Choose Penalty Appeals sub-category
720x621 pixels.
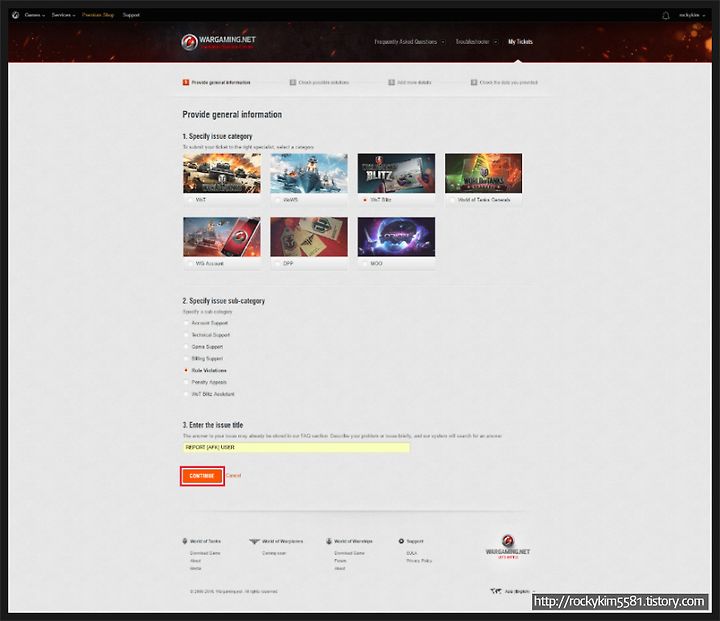(186, 382)
